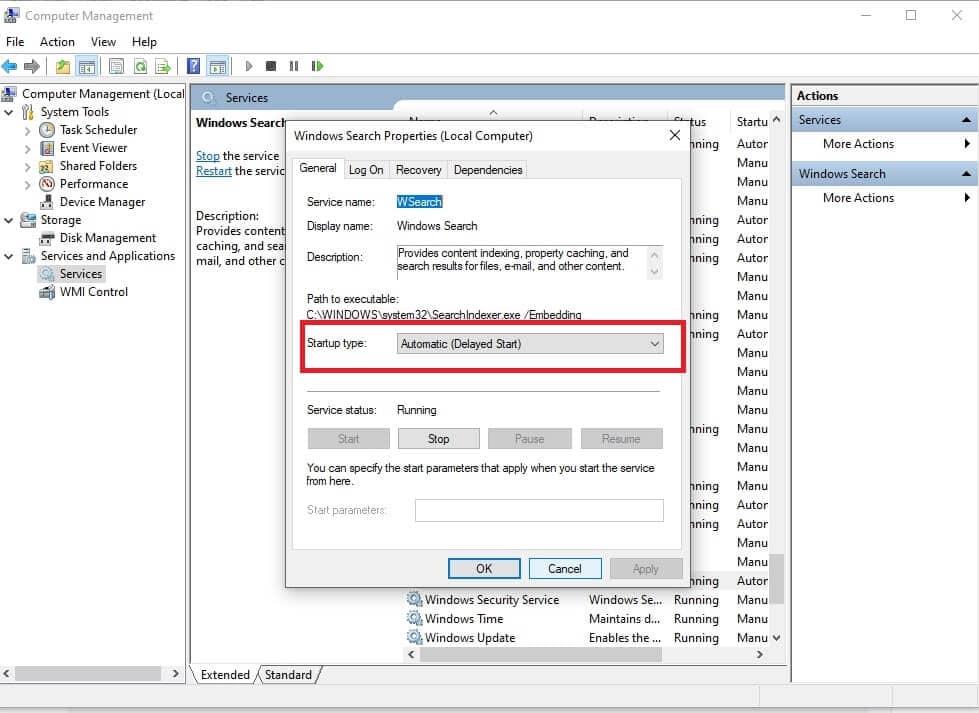Open More Actions under Services
The image size is (979, 713).
pyautogui.click(x=858, y=144)
